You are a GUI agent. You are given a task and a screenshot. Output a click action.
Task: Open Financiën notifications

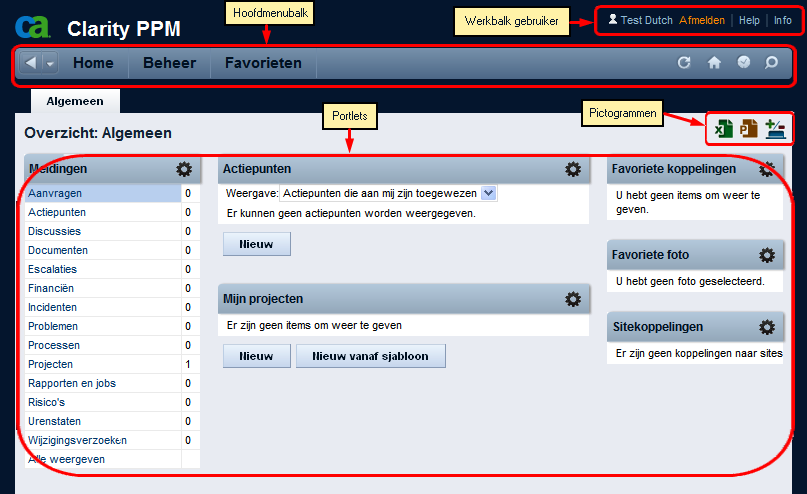51,288
